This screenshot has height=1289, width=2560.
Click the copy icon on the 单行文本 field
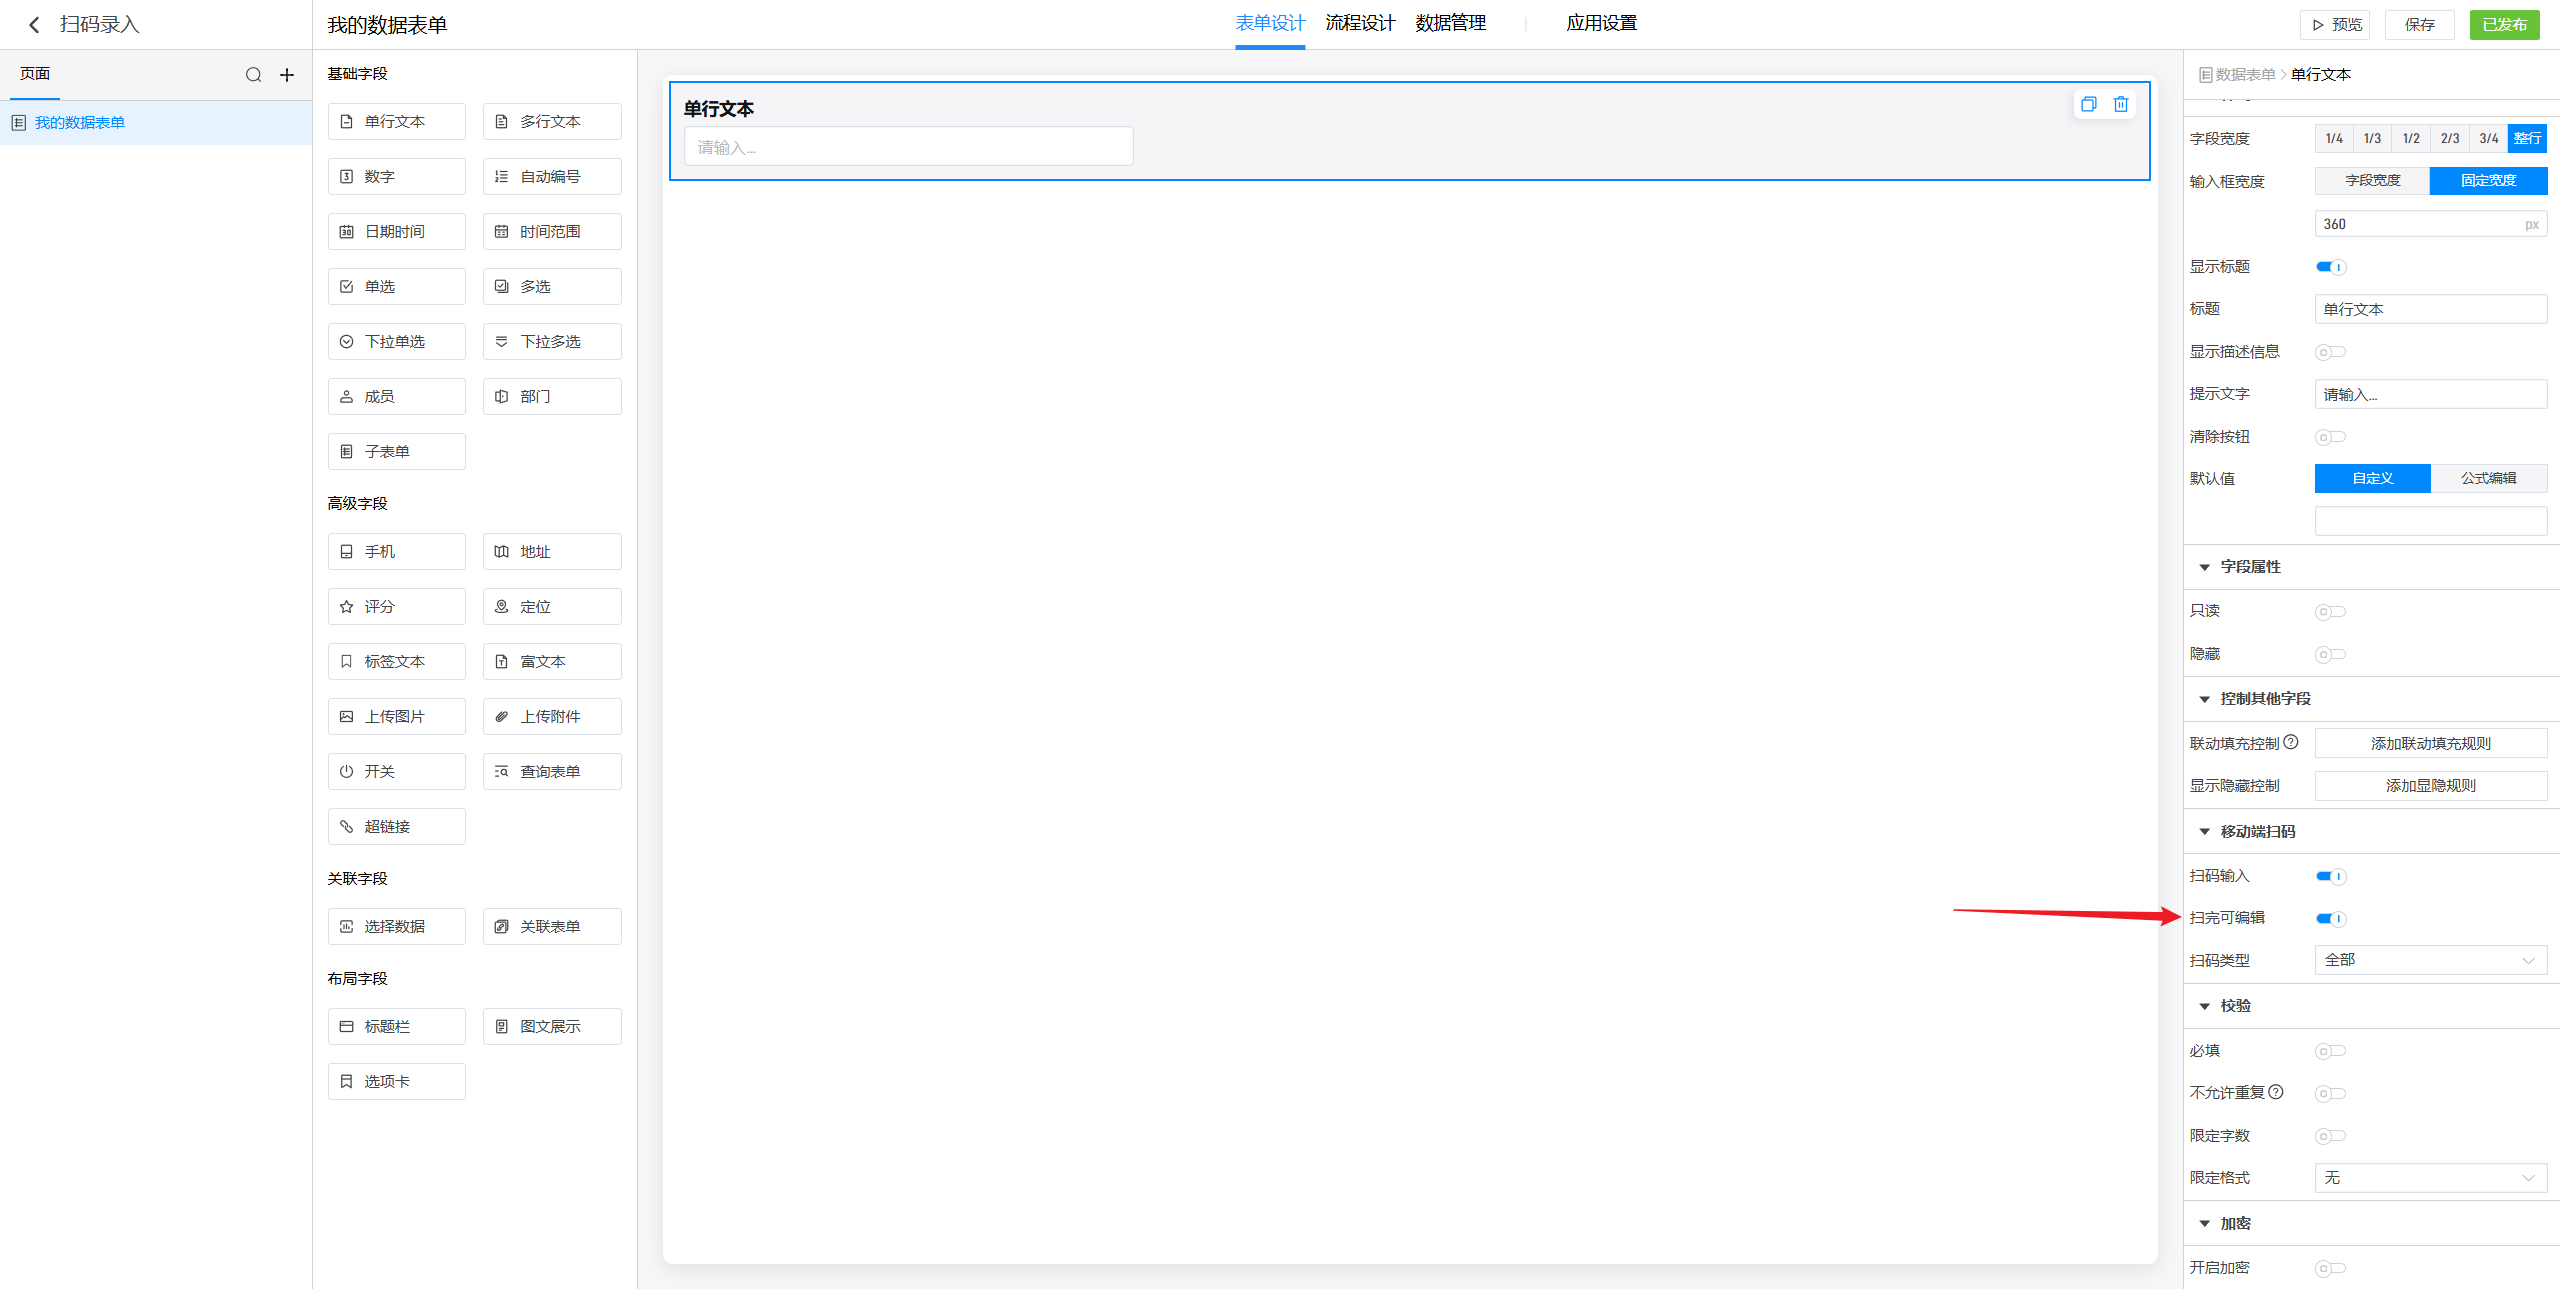[x=2088, y=104]
